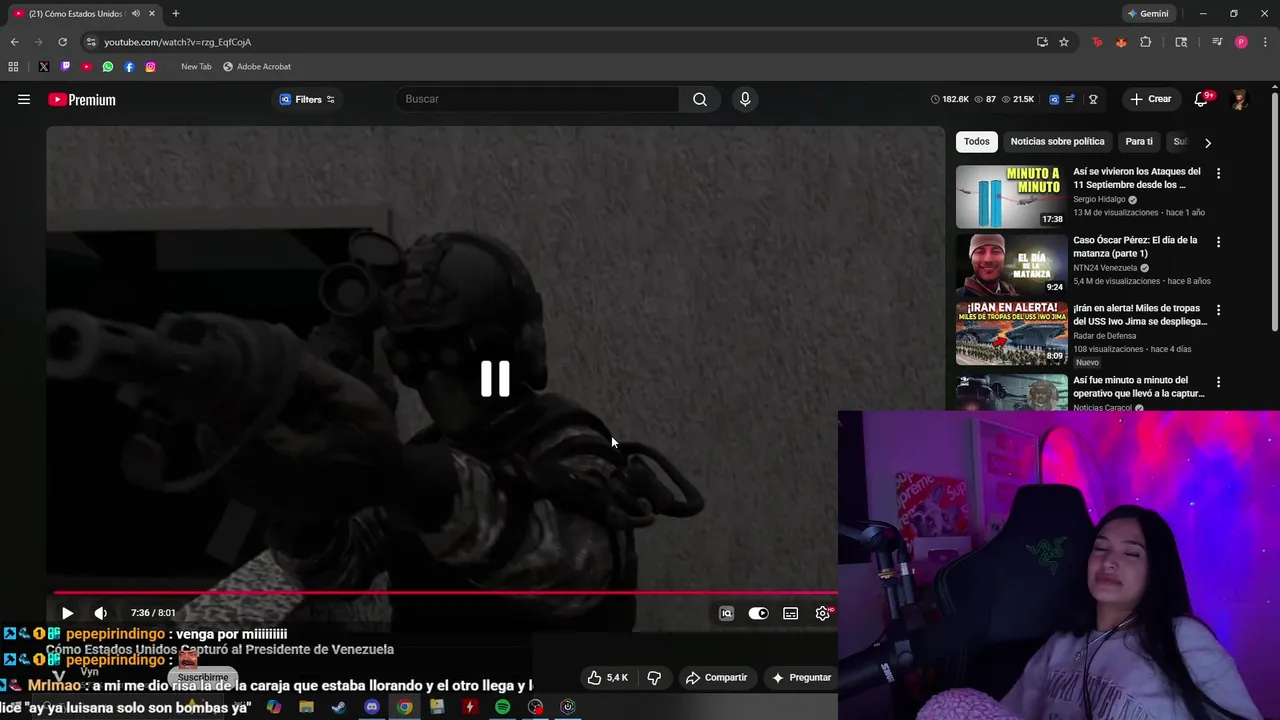This screenshot has width=1280, height=720.
Task: Click the vidIQ trophy icon
Action: [x=1093, y=99]
